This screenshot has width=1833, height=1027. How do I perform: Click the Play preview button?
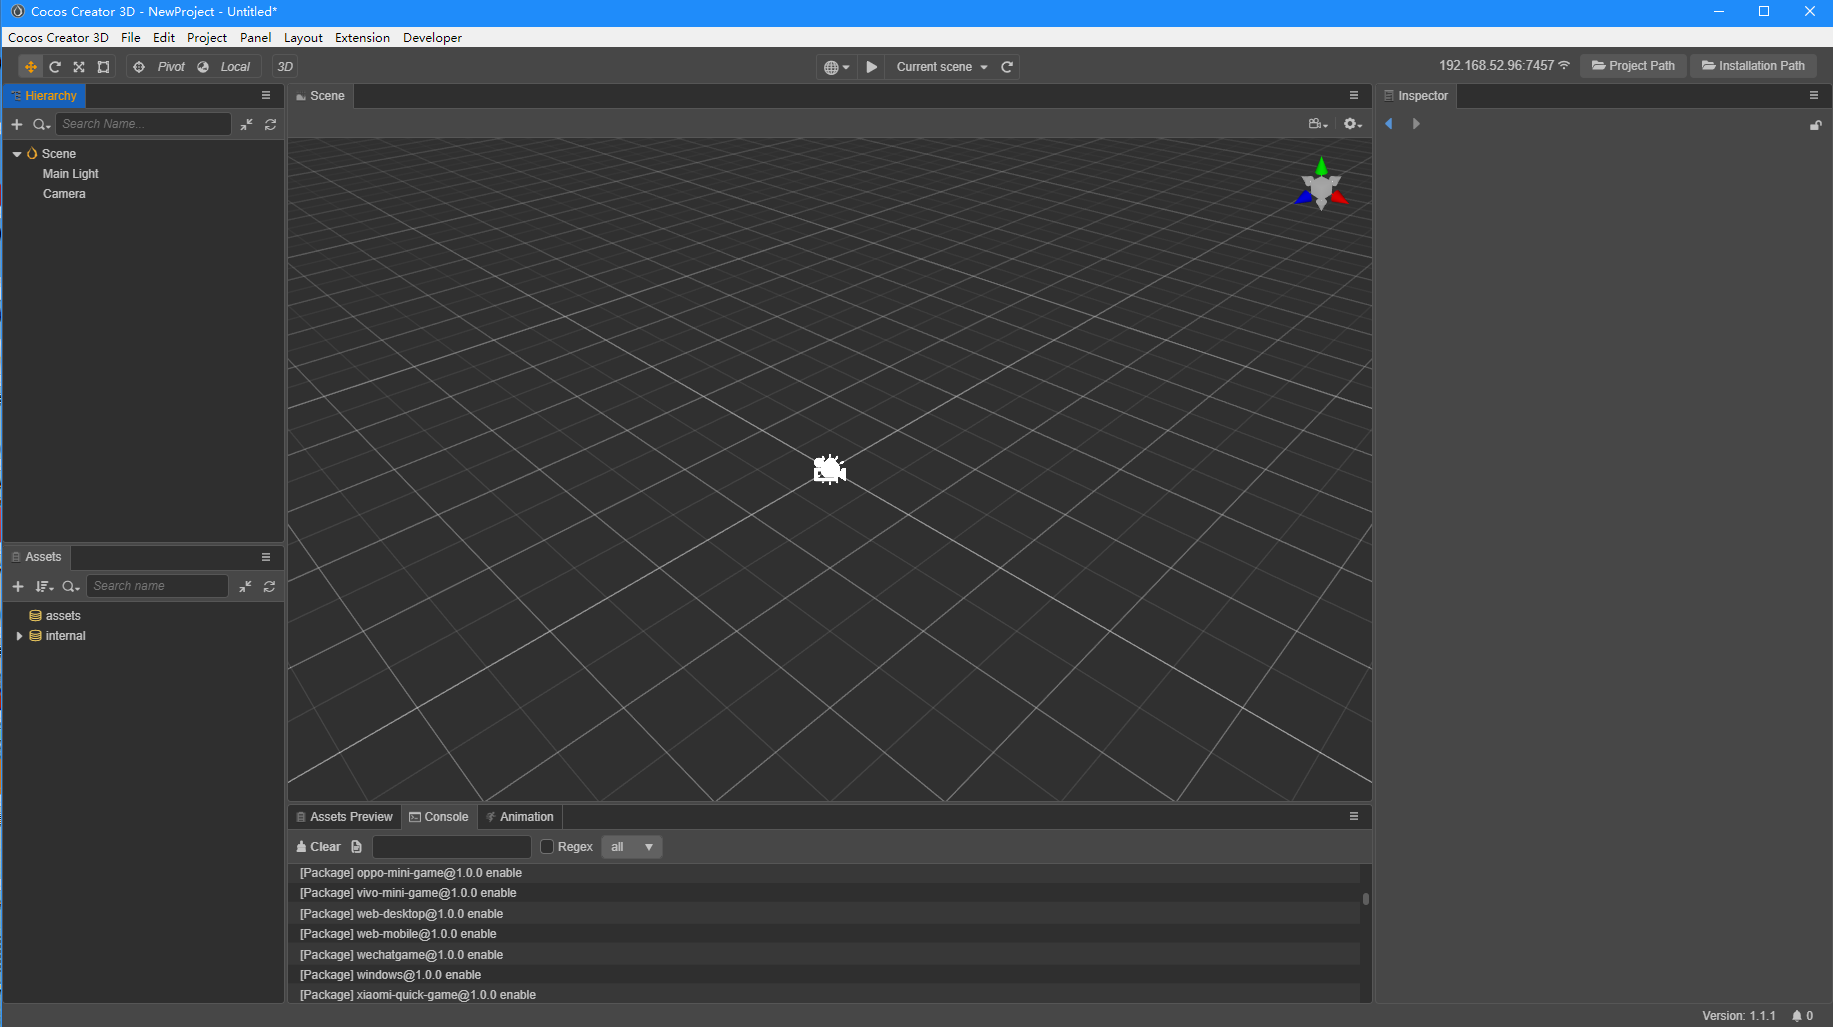click(872, 67)
